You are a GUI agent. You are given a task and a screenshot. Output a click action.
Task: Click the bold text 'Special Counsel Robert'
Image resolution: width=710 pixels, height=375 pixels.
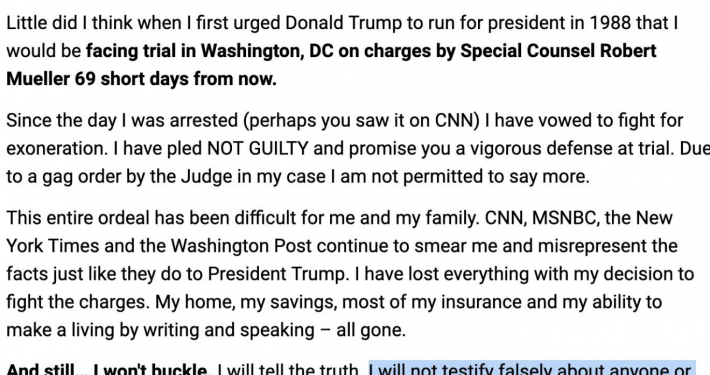(558, 51)
